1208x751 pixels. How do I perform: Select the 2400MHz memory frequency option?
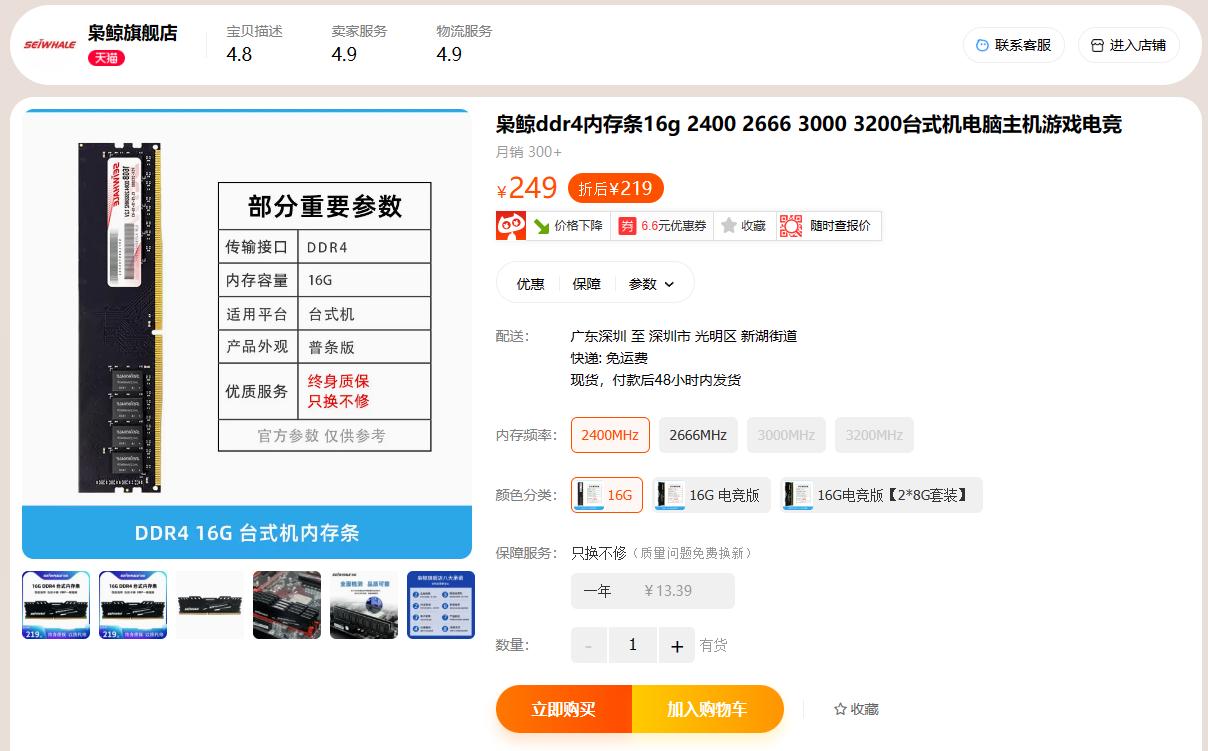tap(610, 434)
